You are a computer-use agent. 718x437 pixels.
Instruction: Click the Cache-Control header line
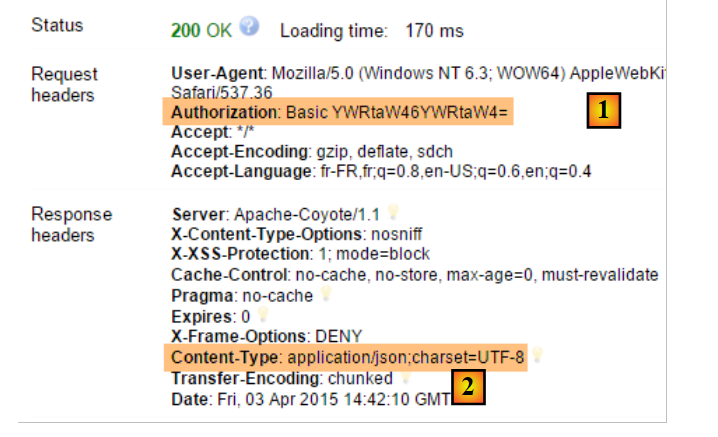414,274
